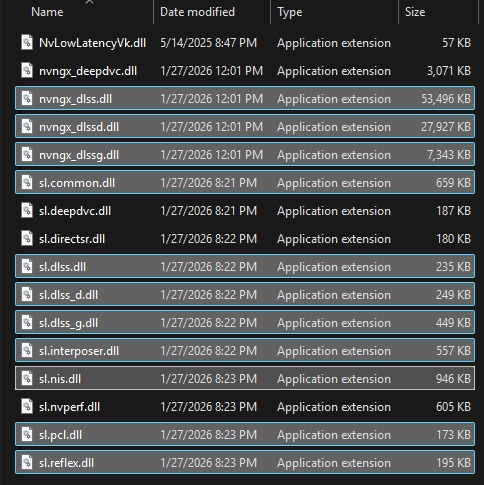Sort files by the Name column header

(x=47, y=12)
